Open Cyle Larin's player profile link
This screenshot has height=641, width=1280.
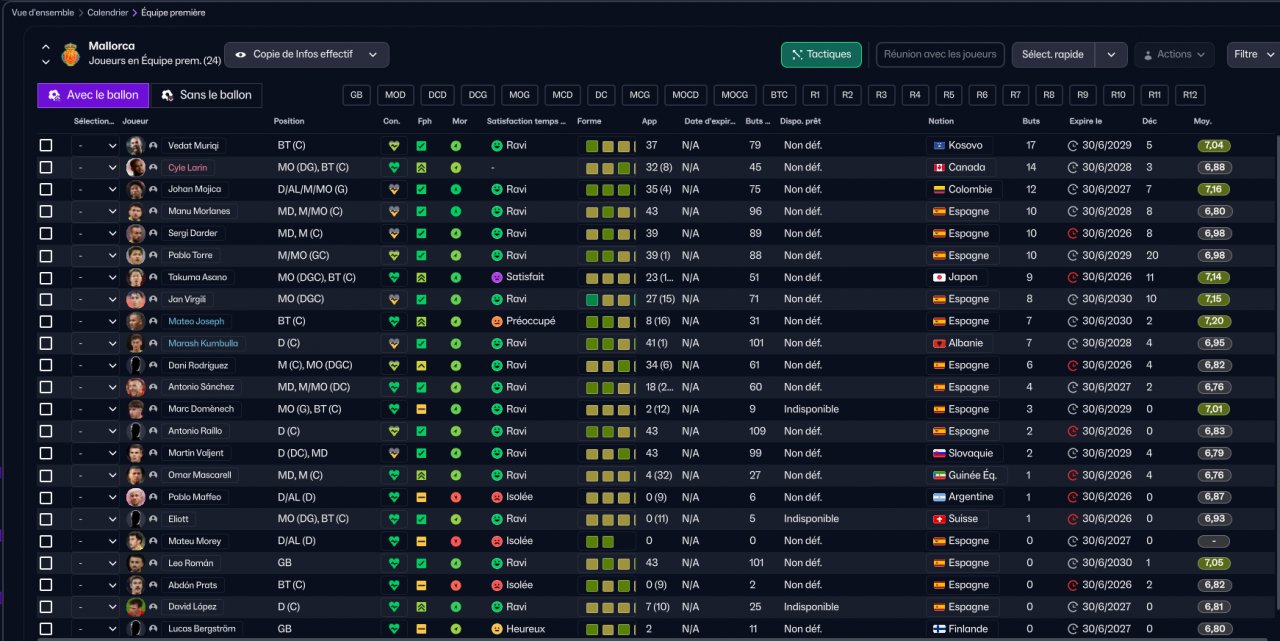(187, 167)
